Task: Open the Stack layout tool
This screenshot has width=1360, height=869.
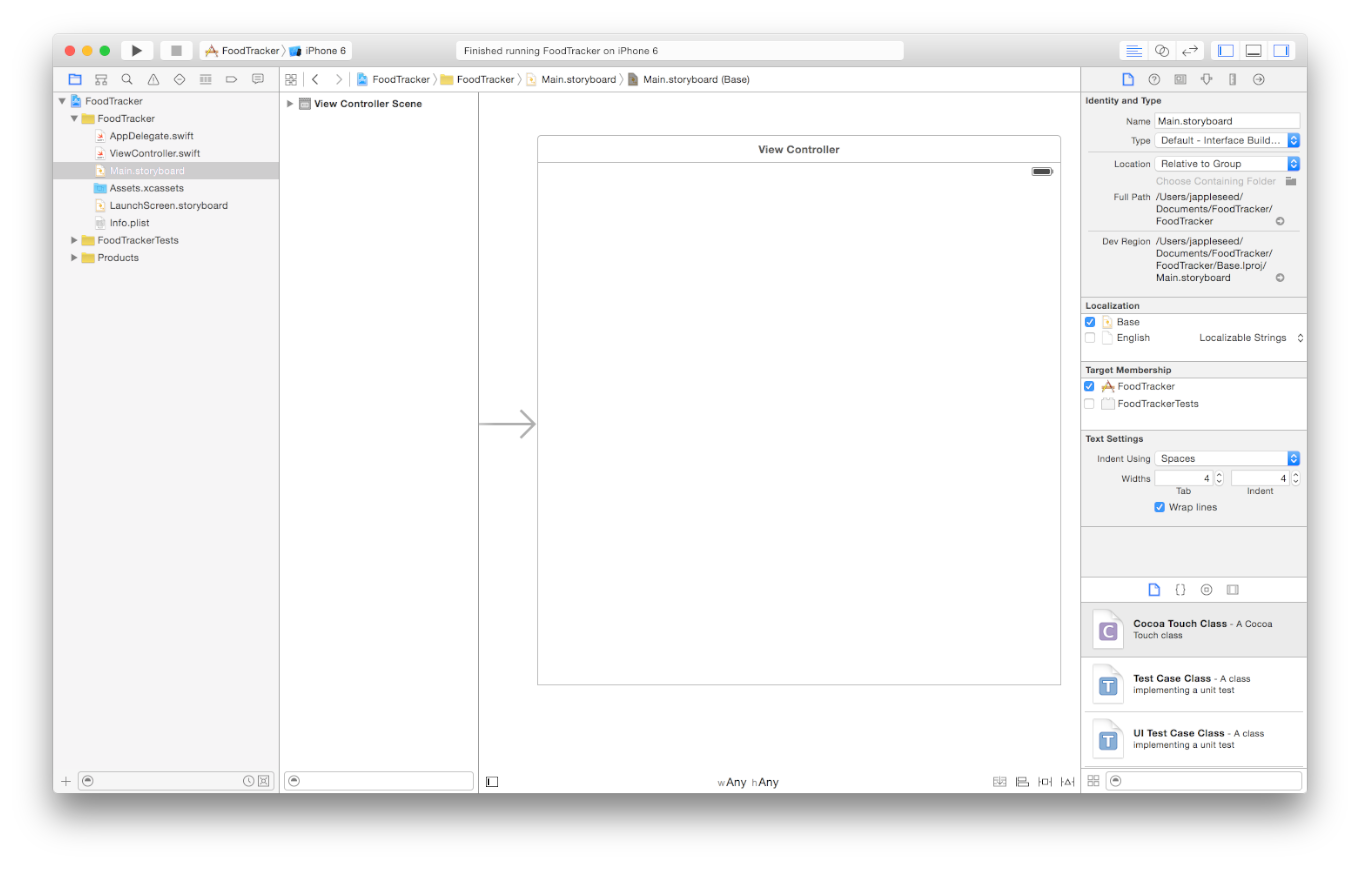Action: (x=999, y=782)
